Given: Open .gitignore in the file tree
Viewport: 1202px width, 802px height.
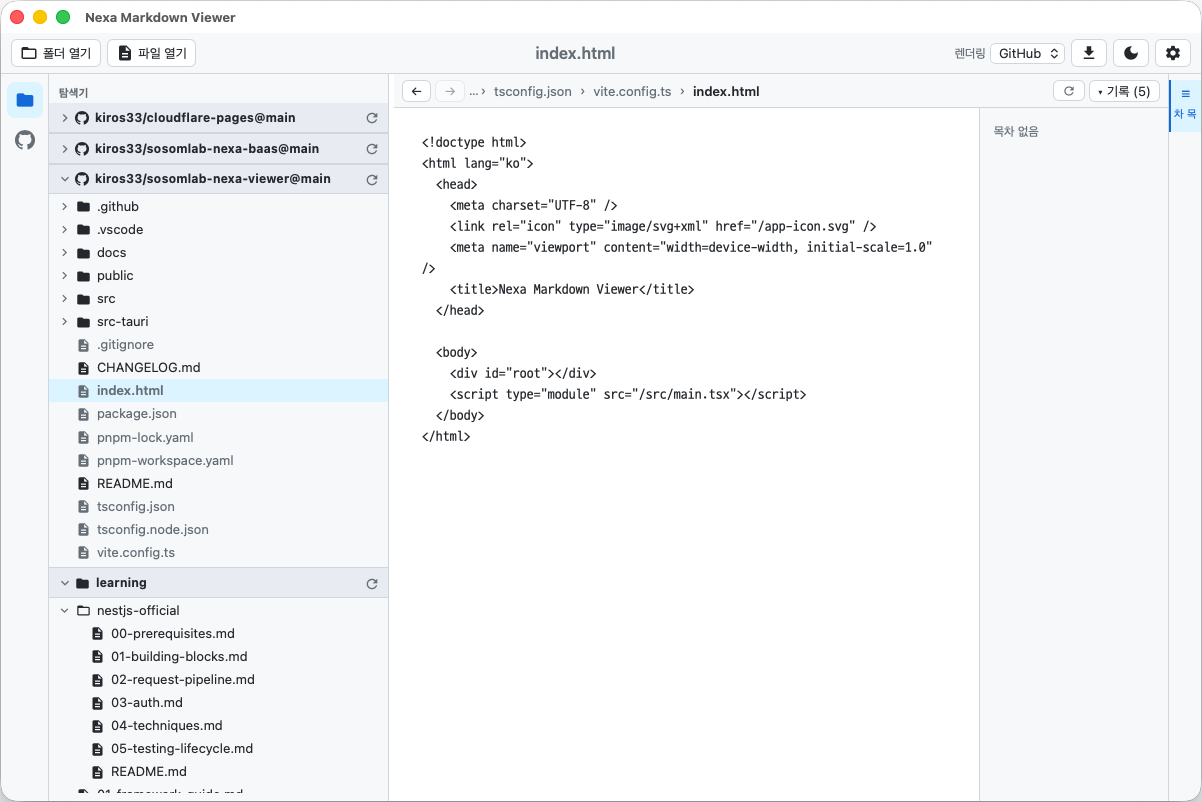Looking at the screenshot, I should [x=218, y=344].
